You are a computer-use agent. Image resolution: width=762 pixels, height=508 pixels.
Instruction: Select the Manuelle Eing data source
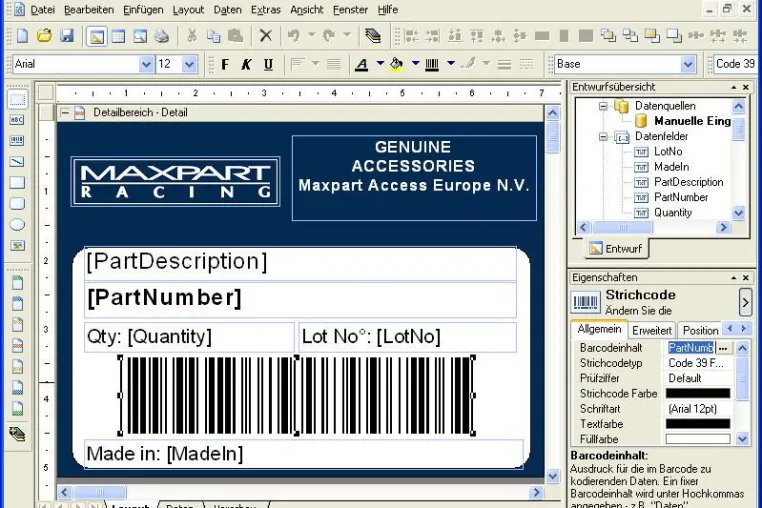click(692, 121)
